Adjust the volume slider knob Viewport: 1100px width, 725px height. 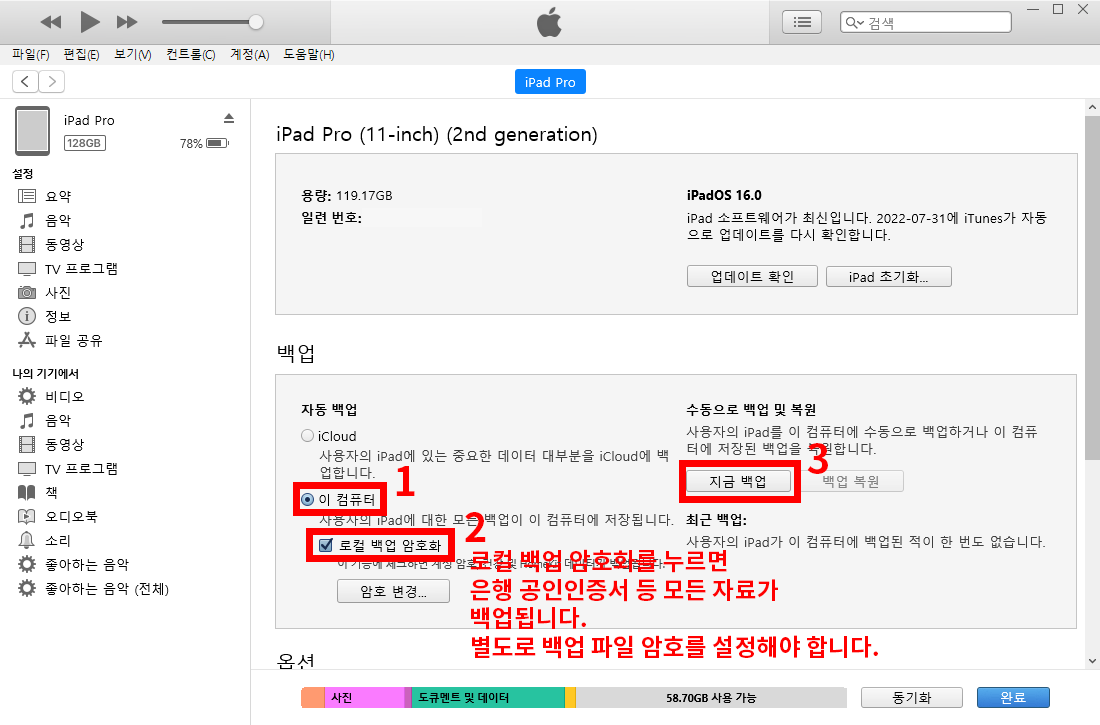[256, 22]
